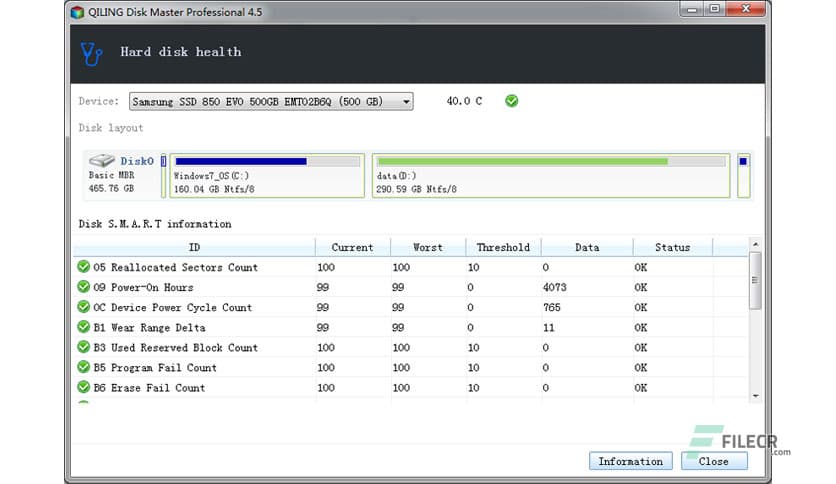Select the '0C Device Power Cycle Count' row text
Image resolution: width=836 pixels, height=484 pixels.
coord(173,308)
